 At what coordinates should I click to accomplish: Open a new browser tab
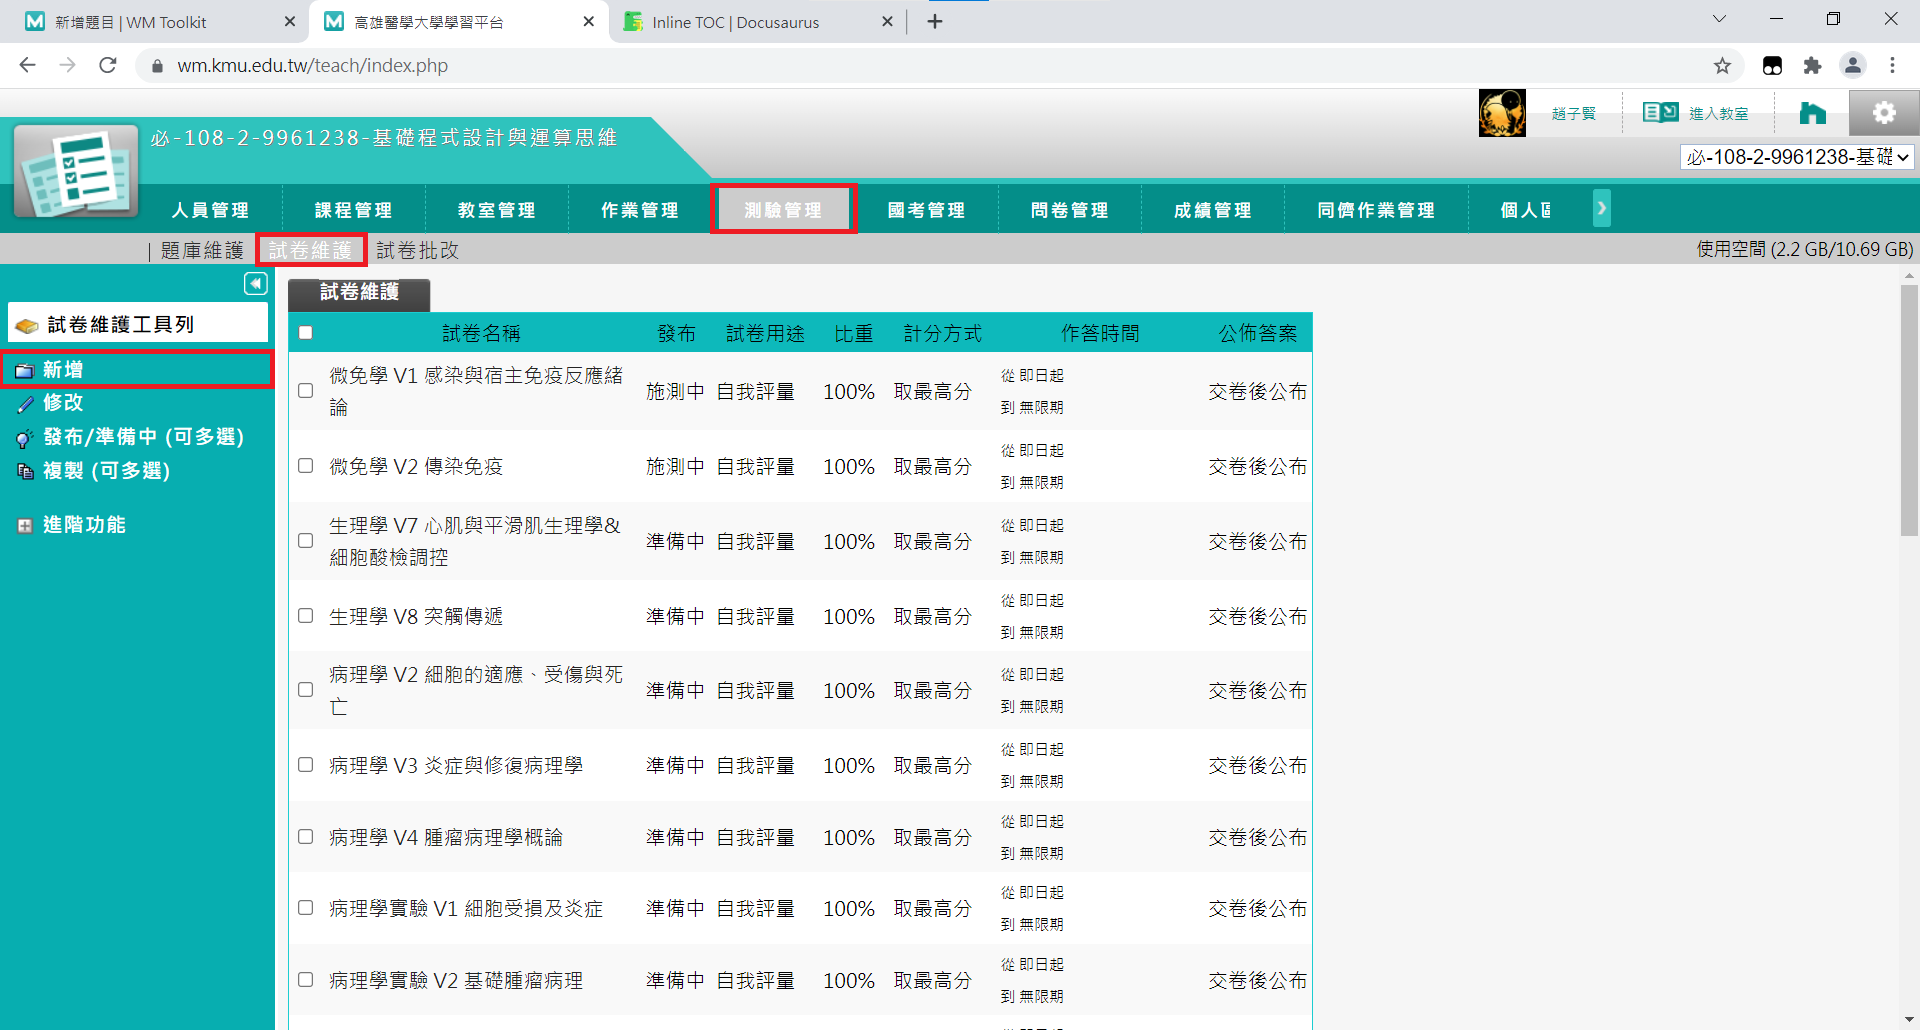pyautogui.click(x=934, y=21)
